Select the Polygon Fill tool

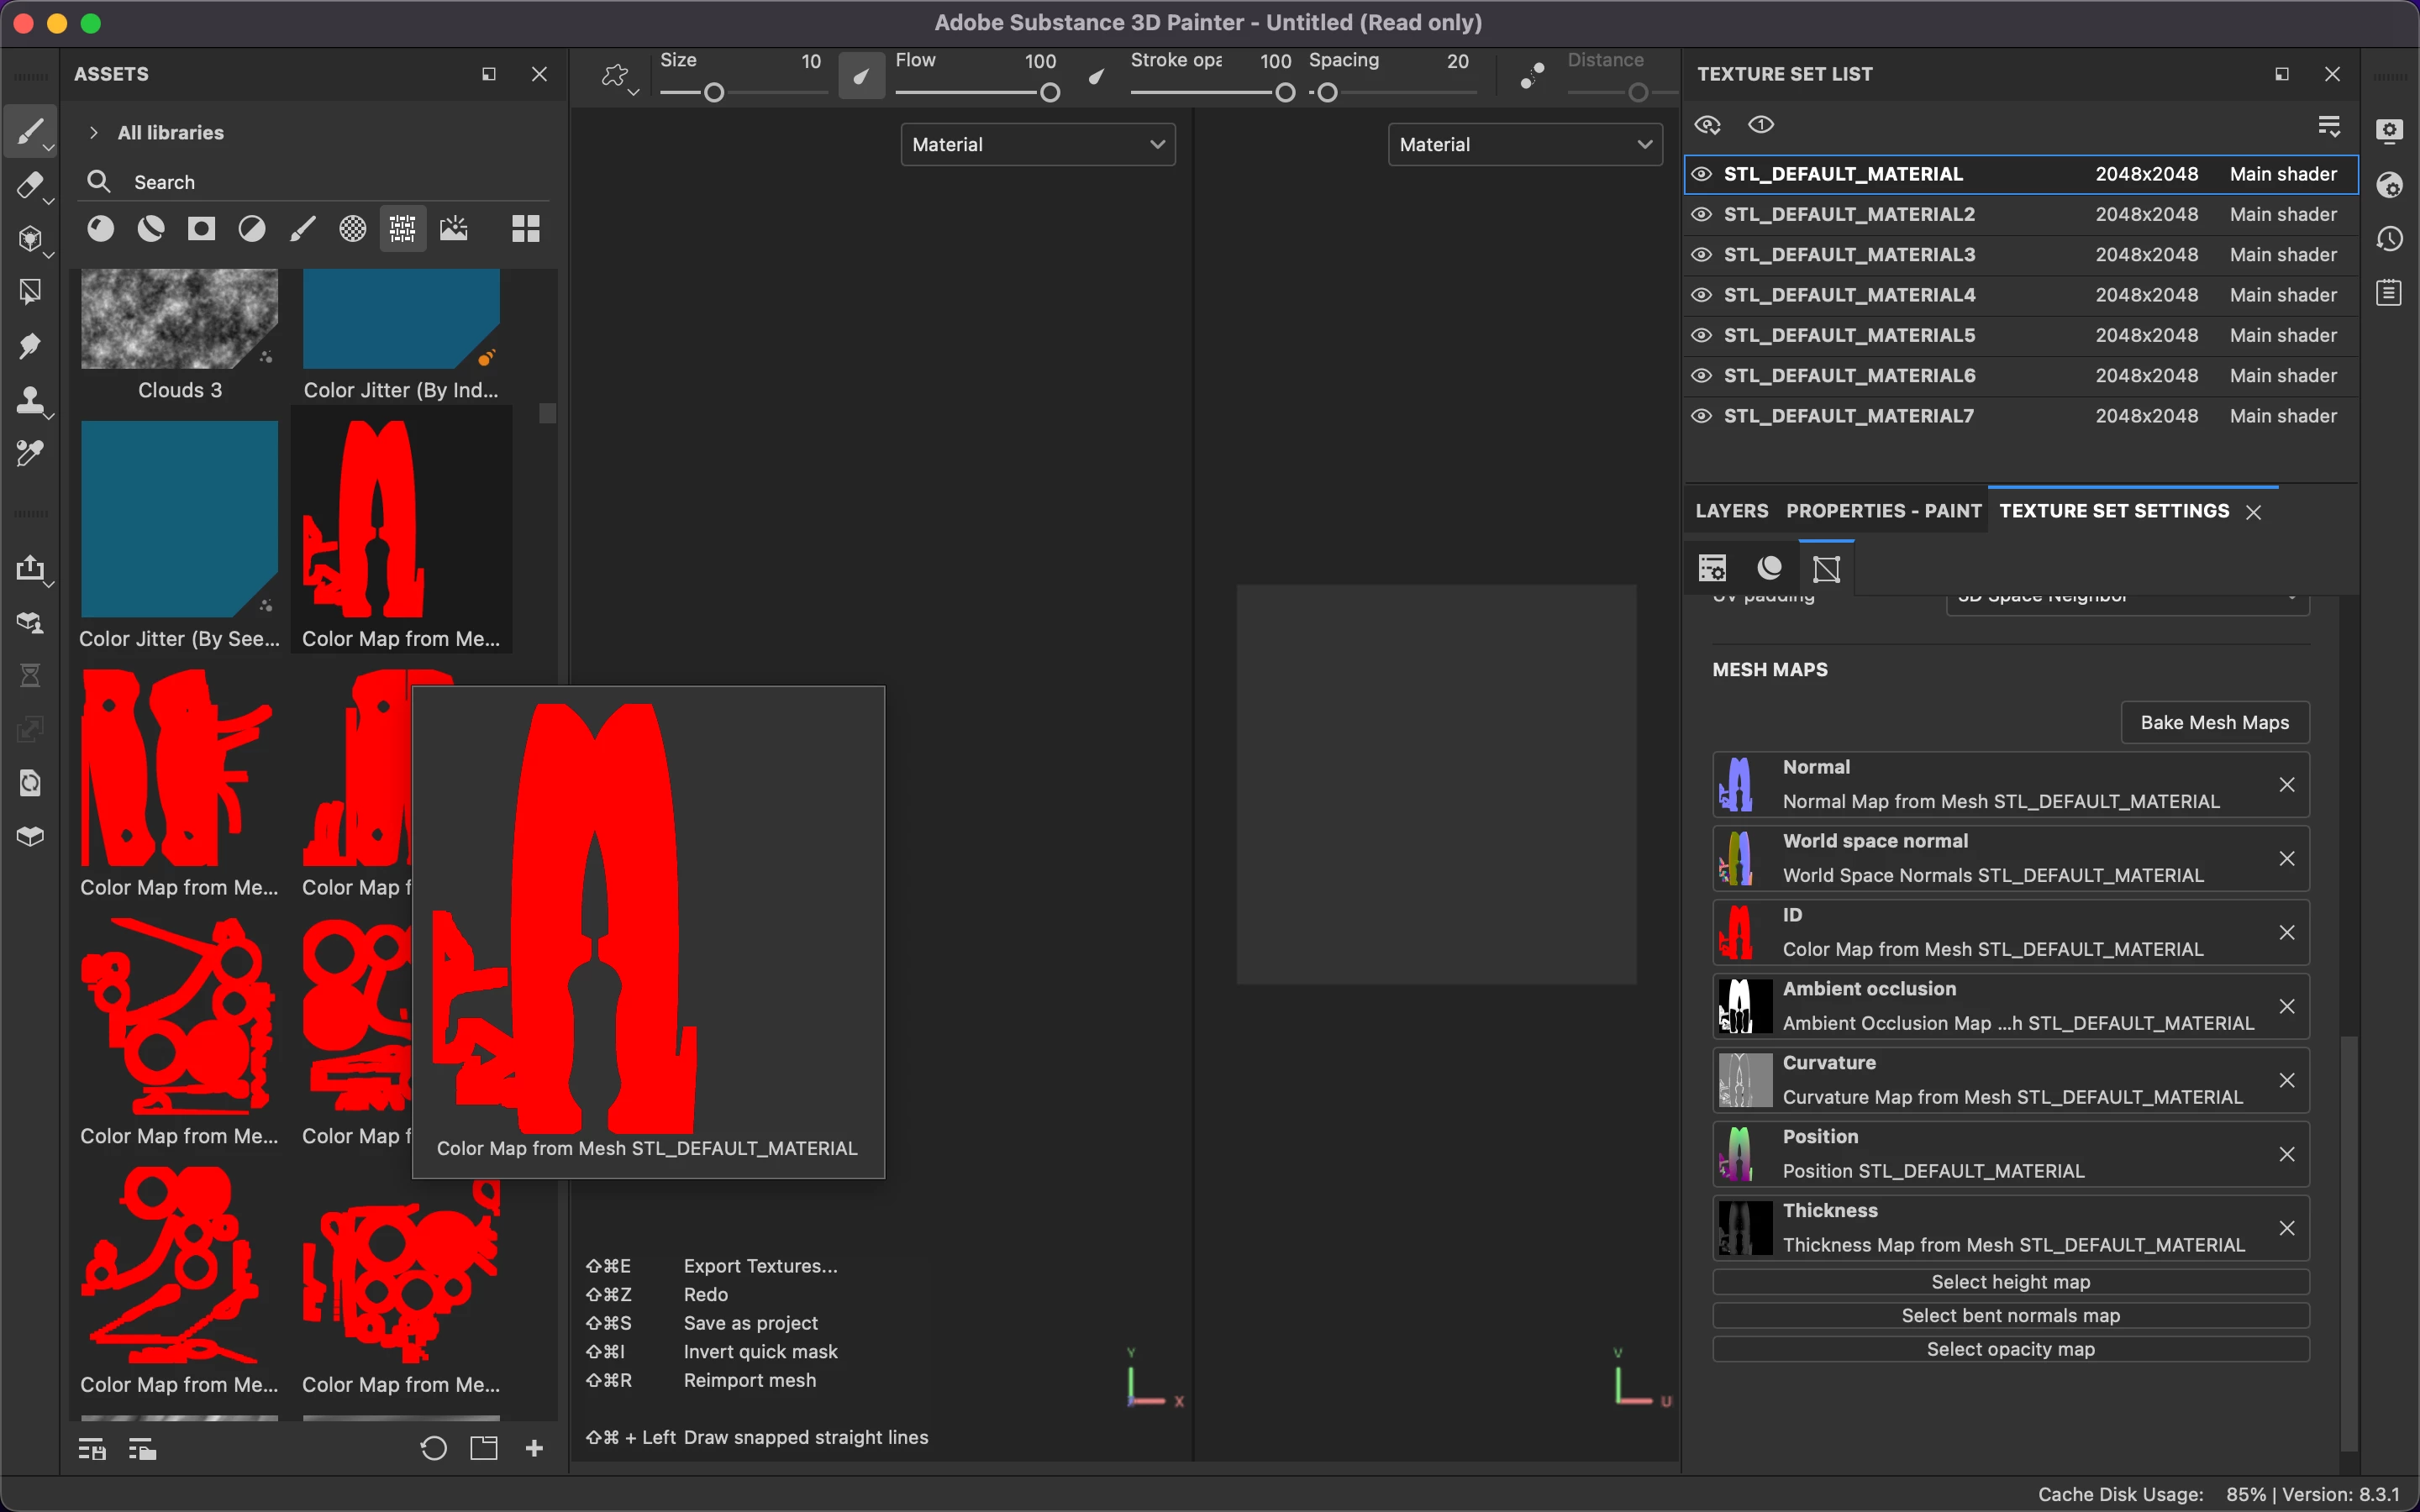coord(29,292)
